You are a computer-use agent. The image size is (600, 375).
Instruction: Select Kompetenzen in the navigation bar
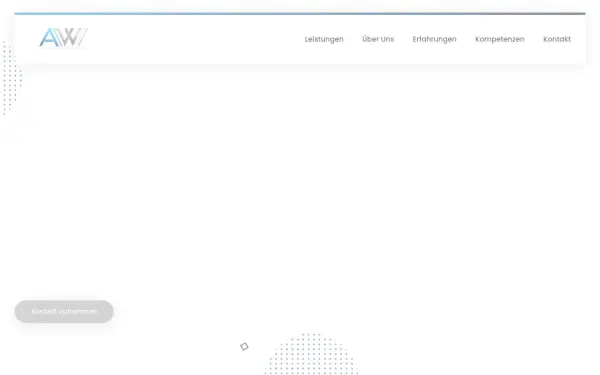[x=499, y=39]
